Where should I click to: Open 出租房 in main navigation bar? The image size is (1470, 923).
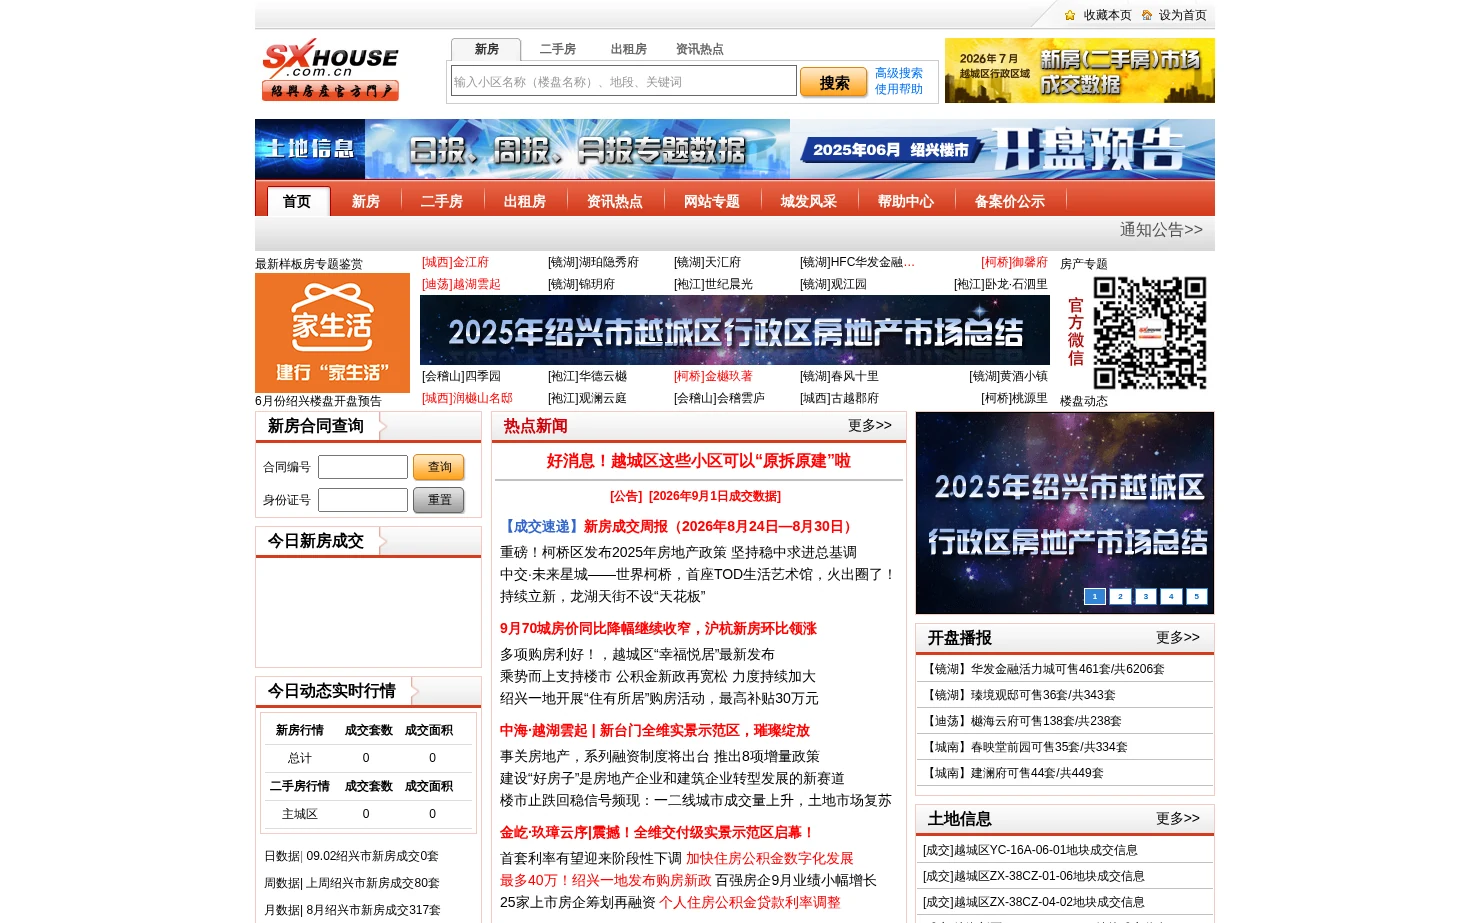[525, 201]
